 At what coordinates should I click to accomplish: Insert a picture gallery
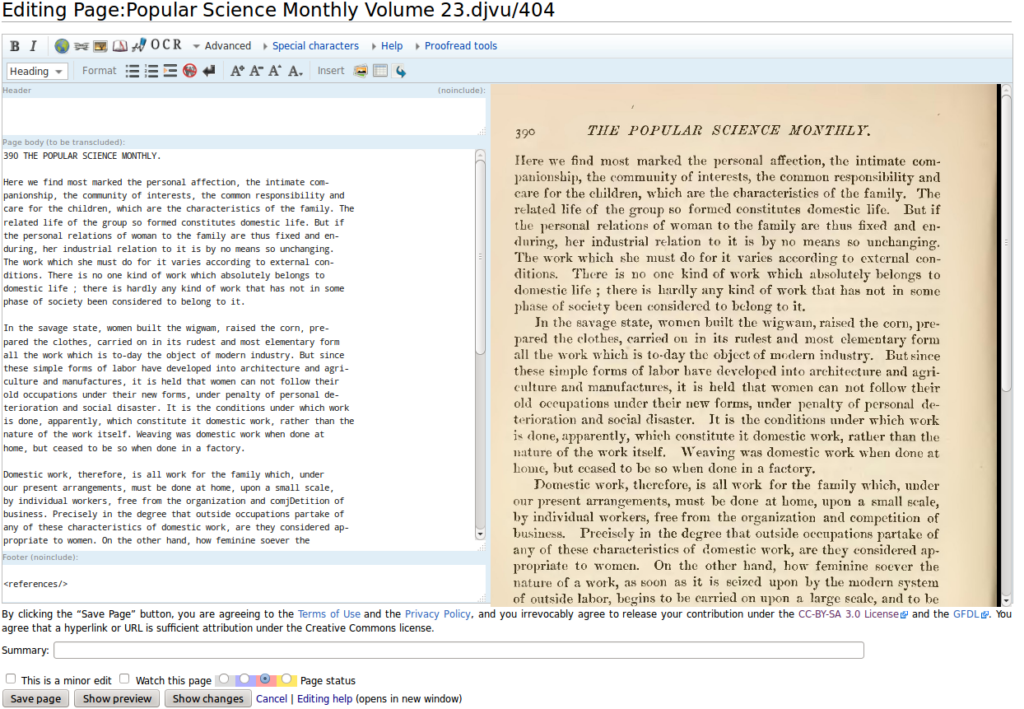pos(360,71)
